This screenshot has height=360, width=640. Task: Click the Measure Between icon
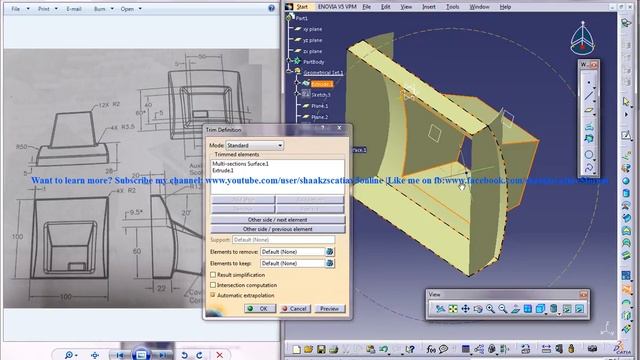click(546, 349)
